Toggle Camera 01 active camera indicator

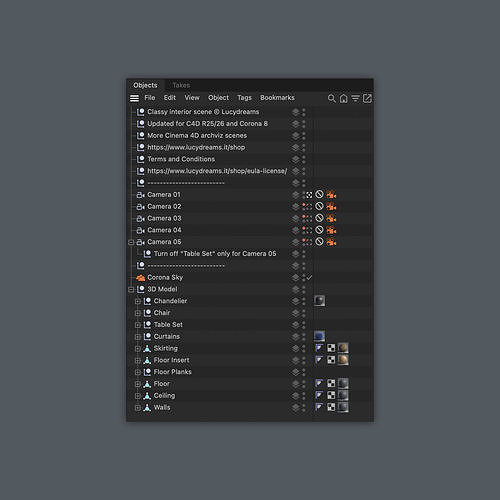pos(309,195)
